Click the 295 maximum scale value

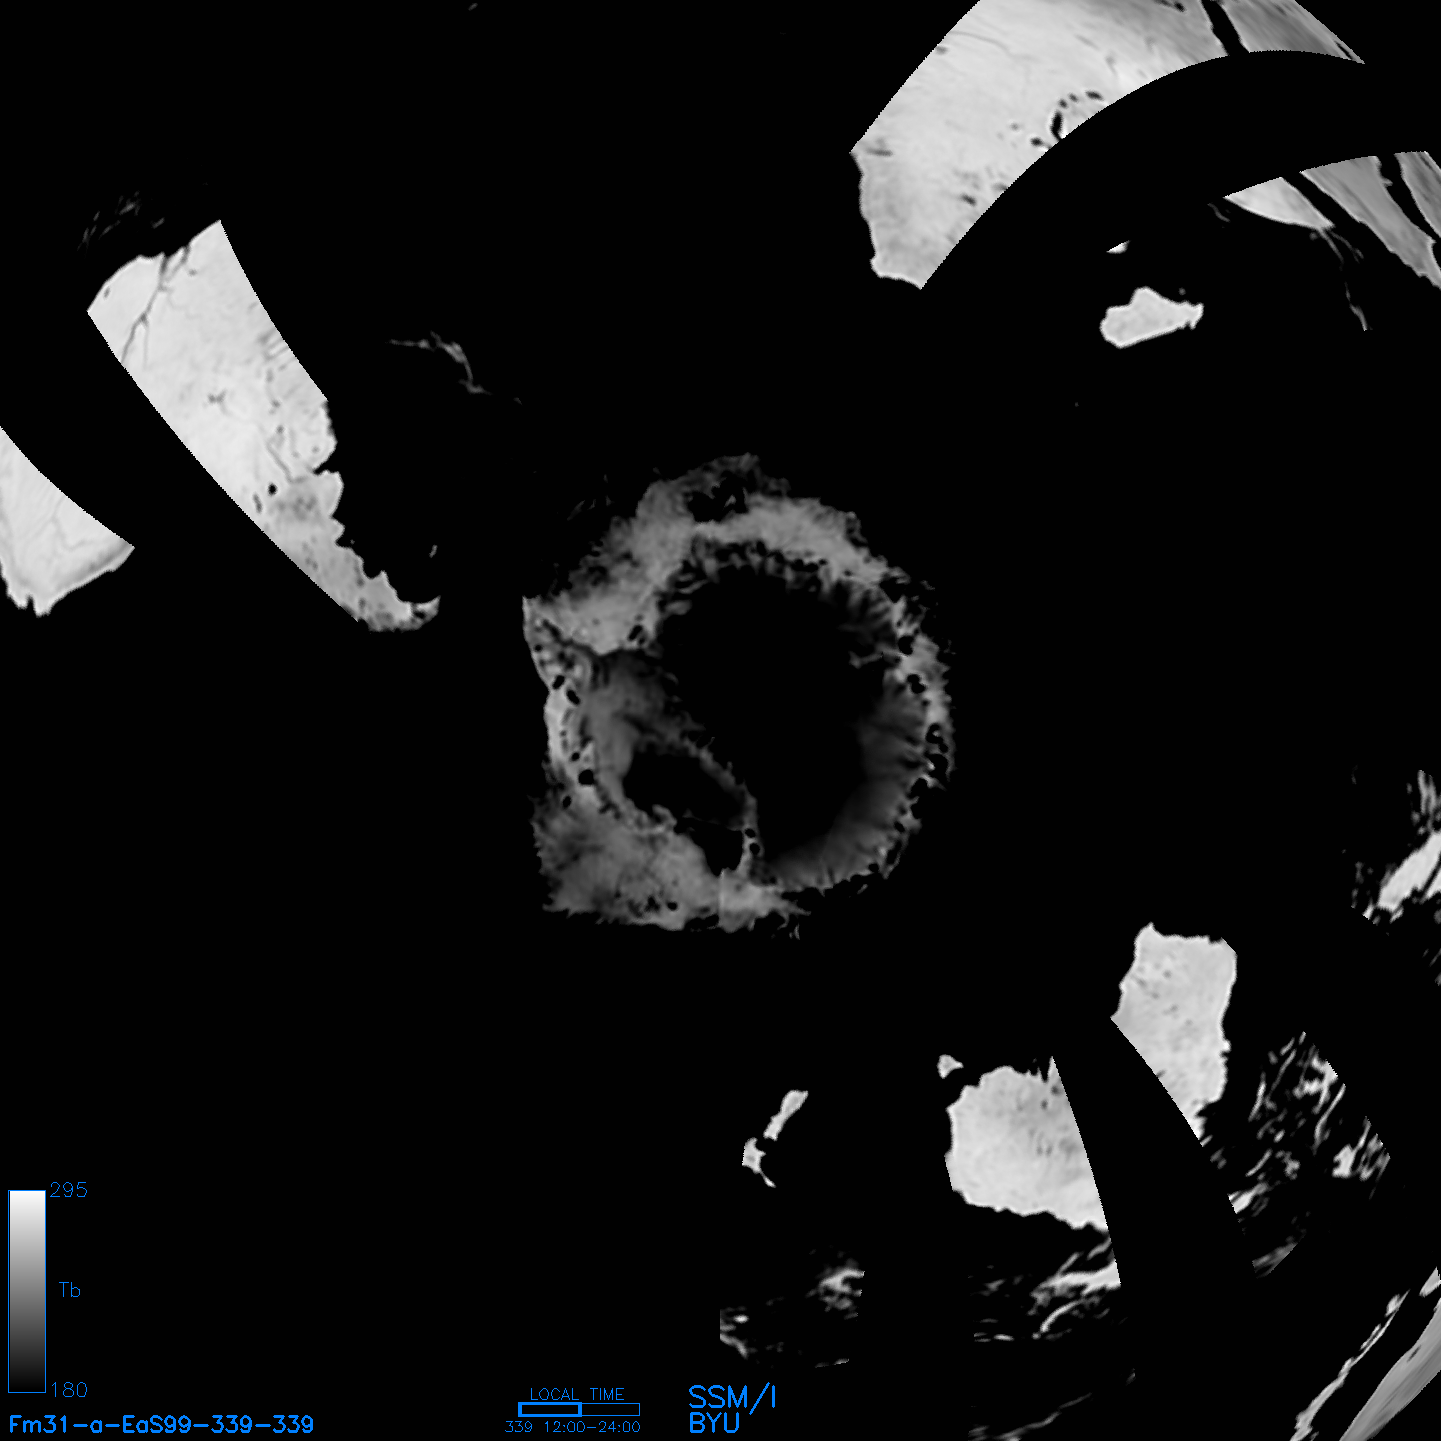coord(69,1190)
